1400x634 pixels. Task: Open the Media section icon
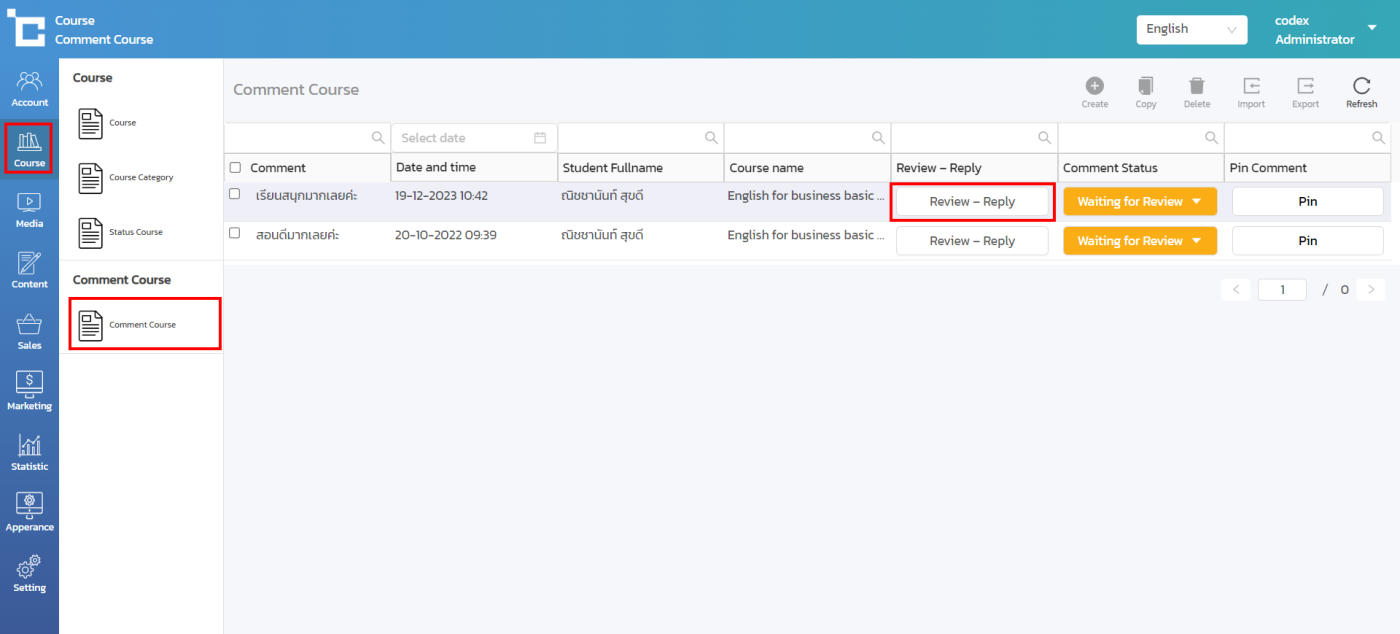(29, 209)
